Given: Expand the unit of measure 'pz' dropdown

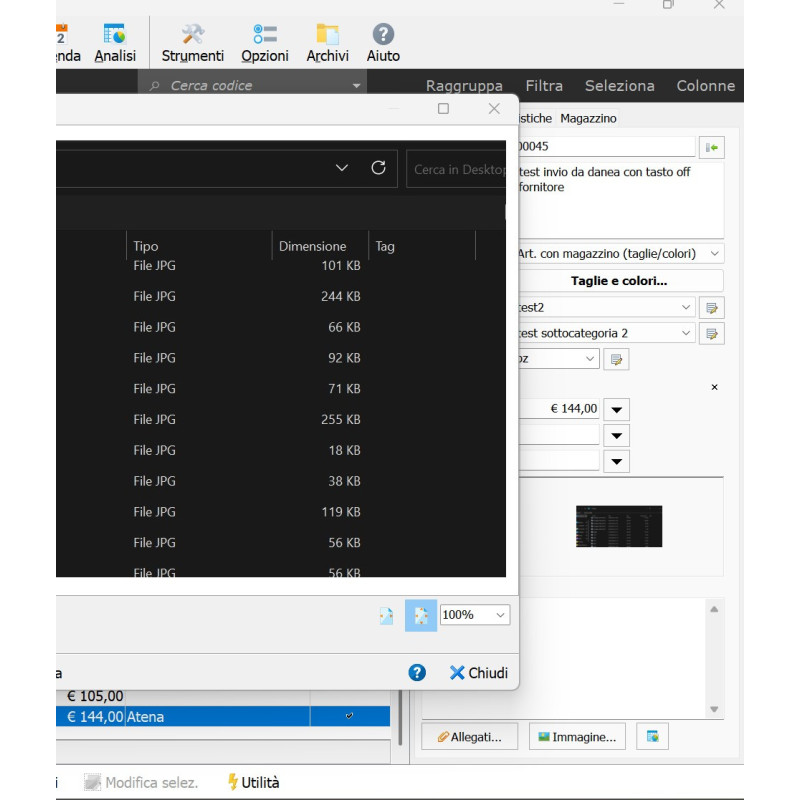Looking at the screenshot, I should point(590,359).
